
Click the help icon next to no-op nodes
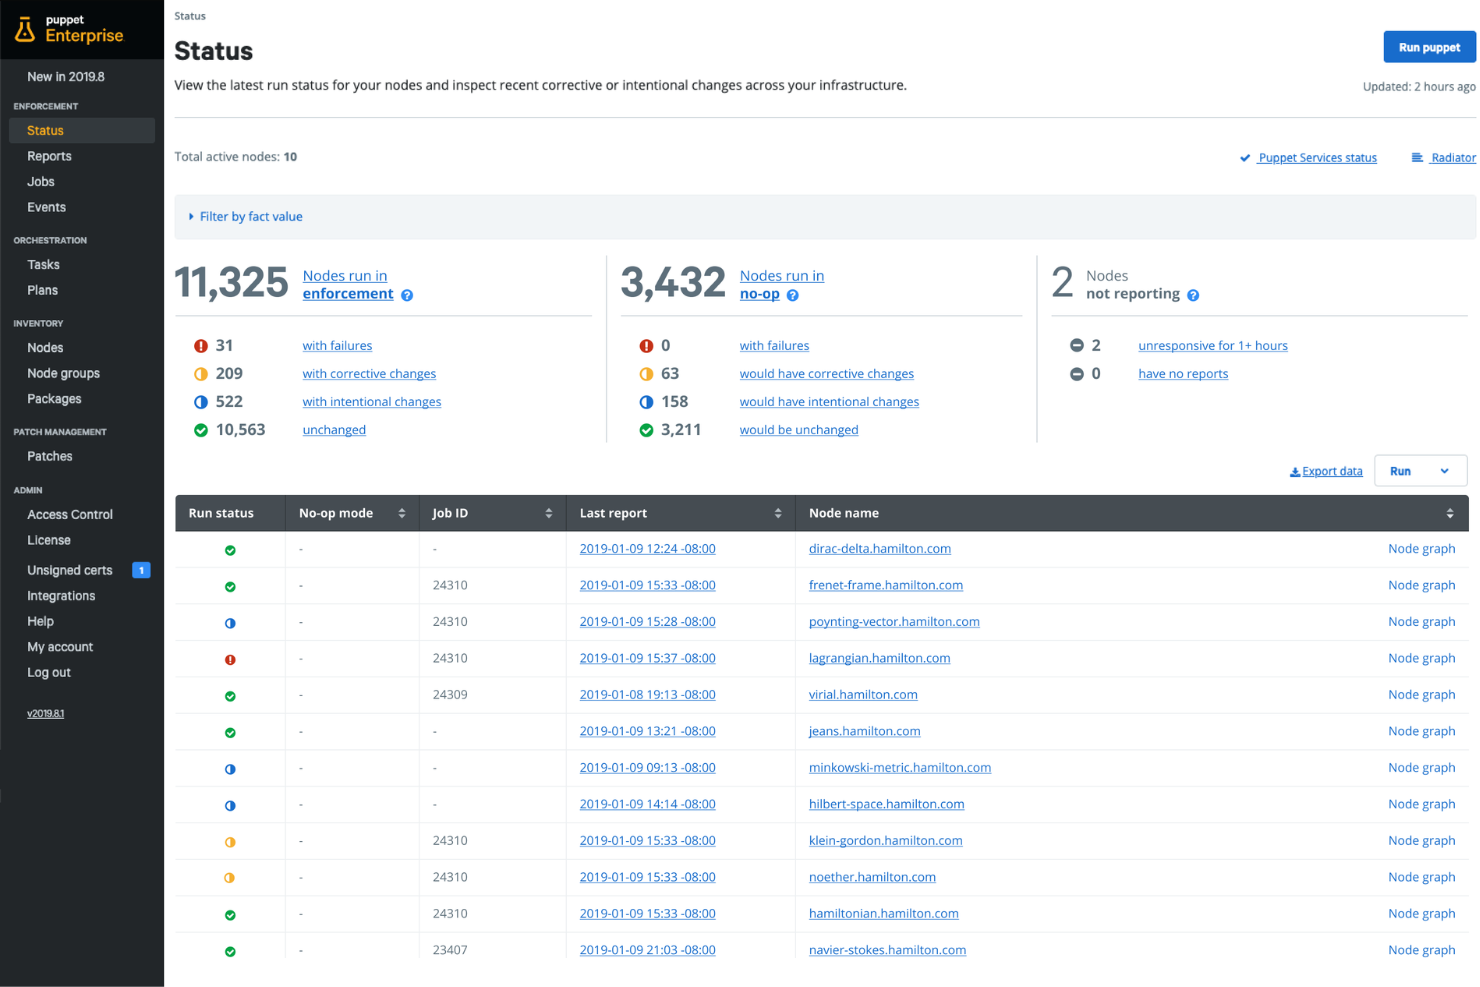pyautogui.click(x=792, y=294)
